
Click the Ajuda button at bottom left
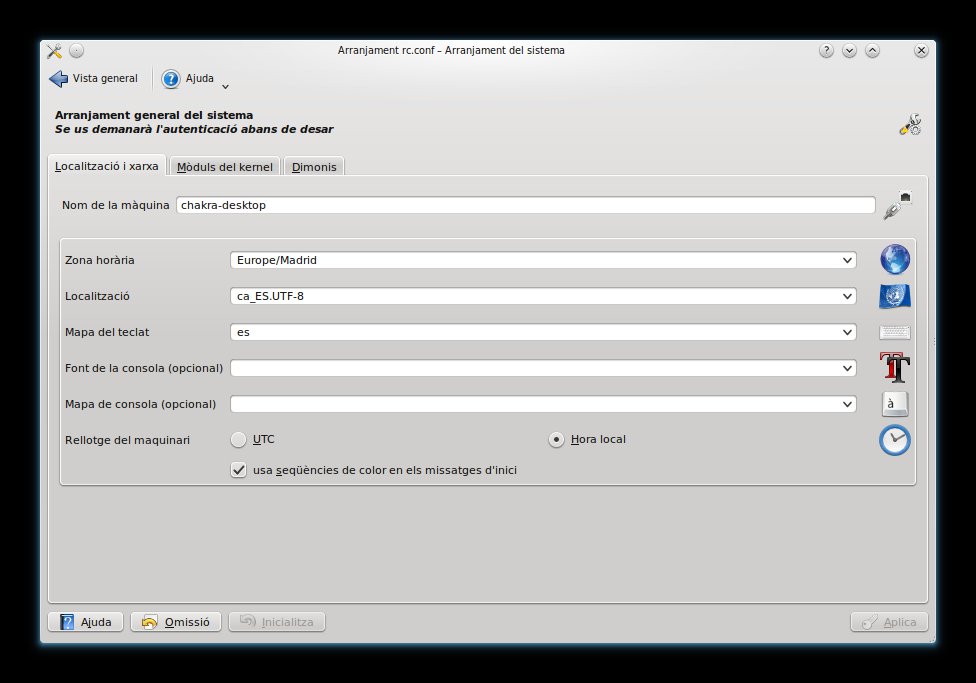pos(85,622)
